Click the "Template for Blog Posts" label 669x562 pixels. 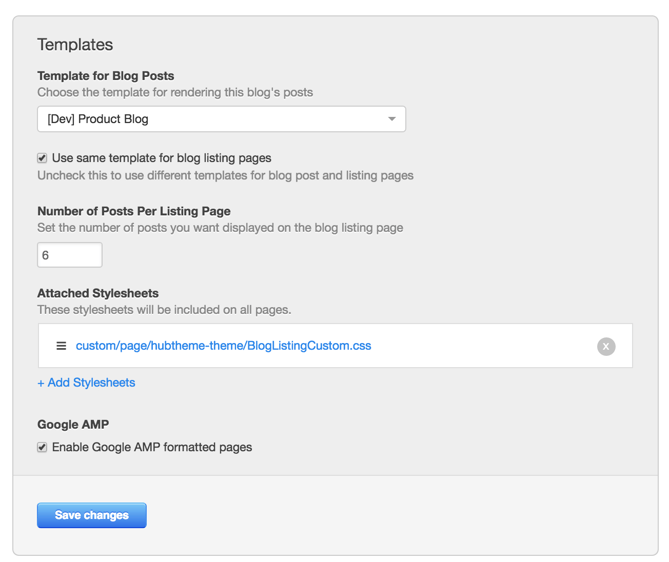(105, 76)
